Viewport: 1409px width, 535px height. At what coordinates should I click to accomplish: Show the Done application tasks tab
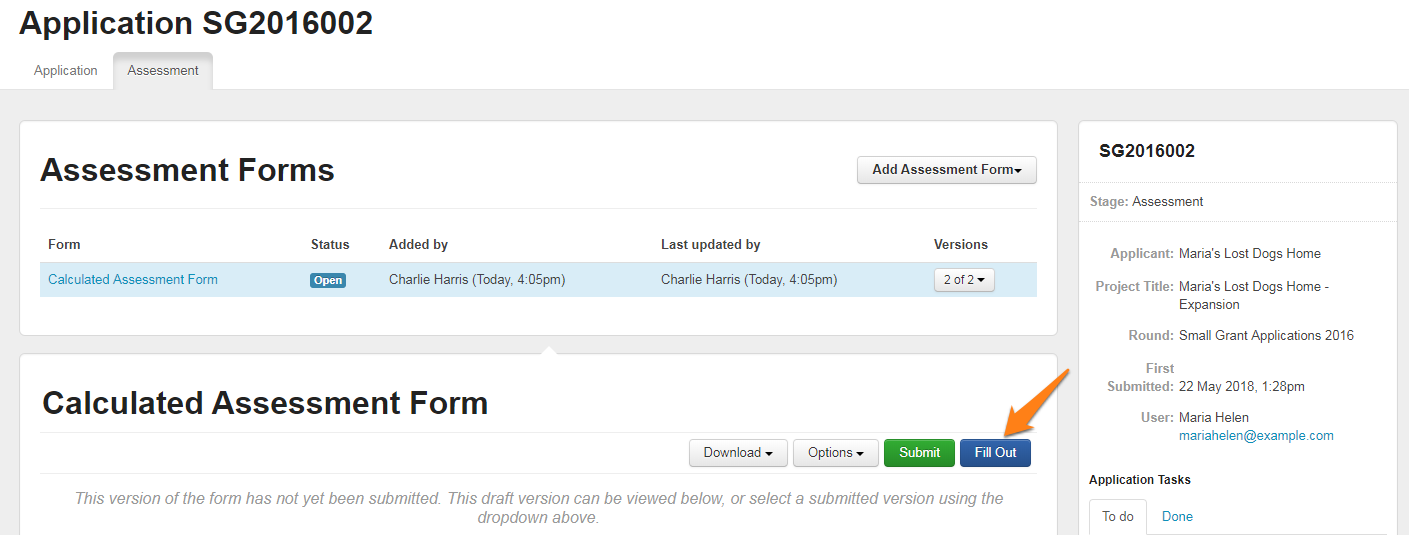[x=1177, y=517]
